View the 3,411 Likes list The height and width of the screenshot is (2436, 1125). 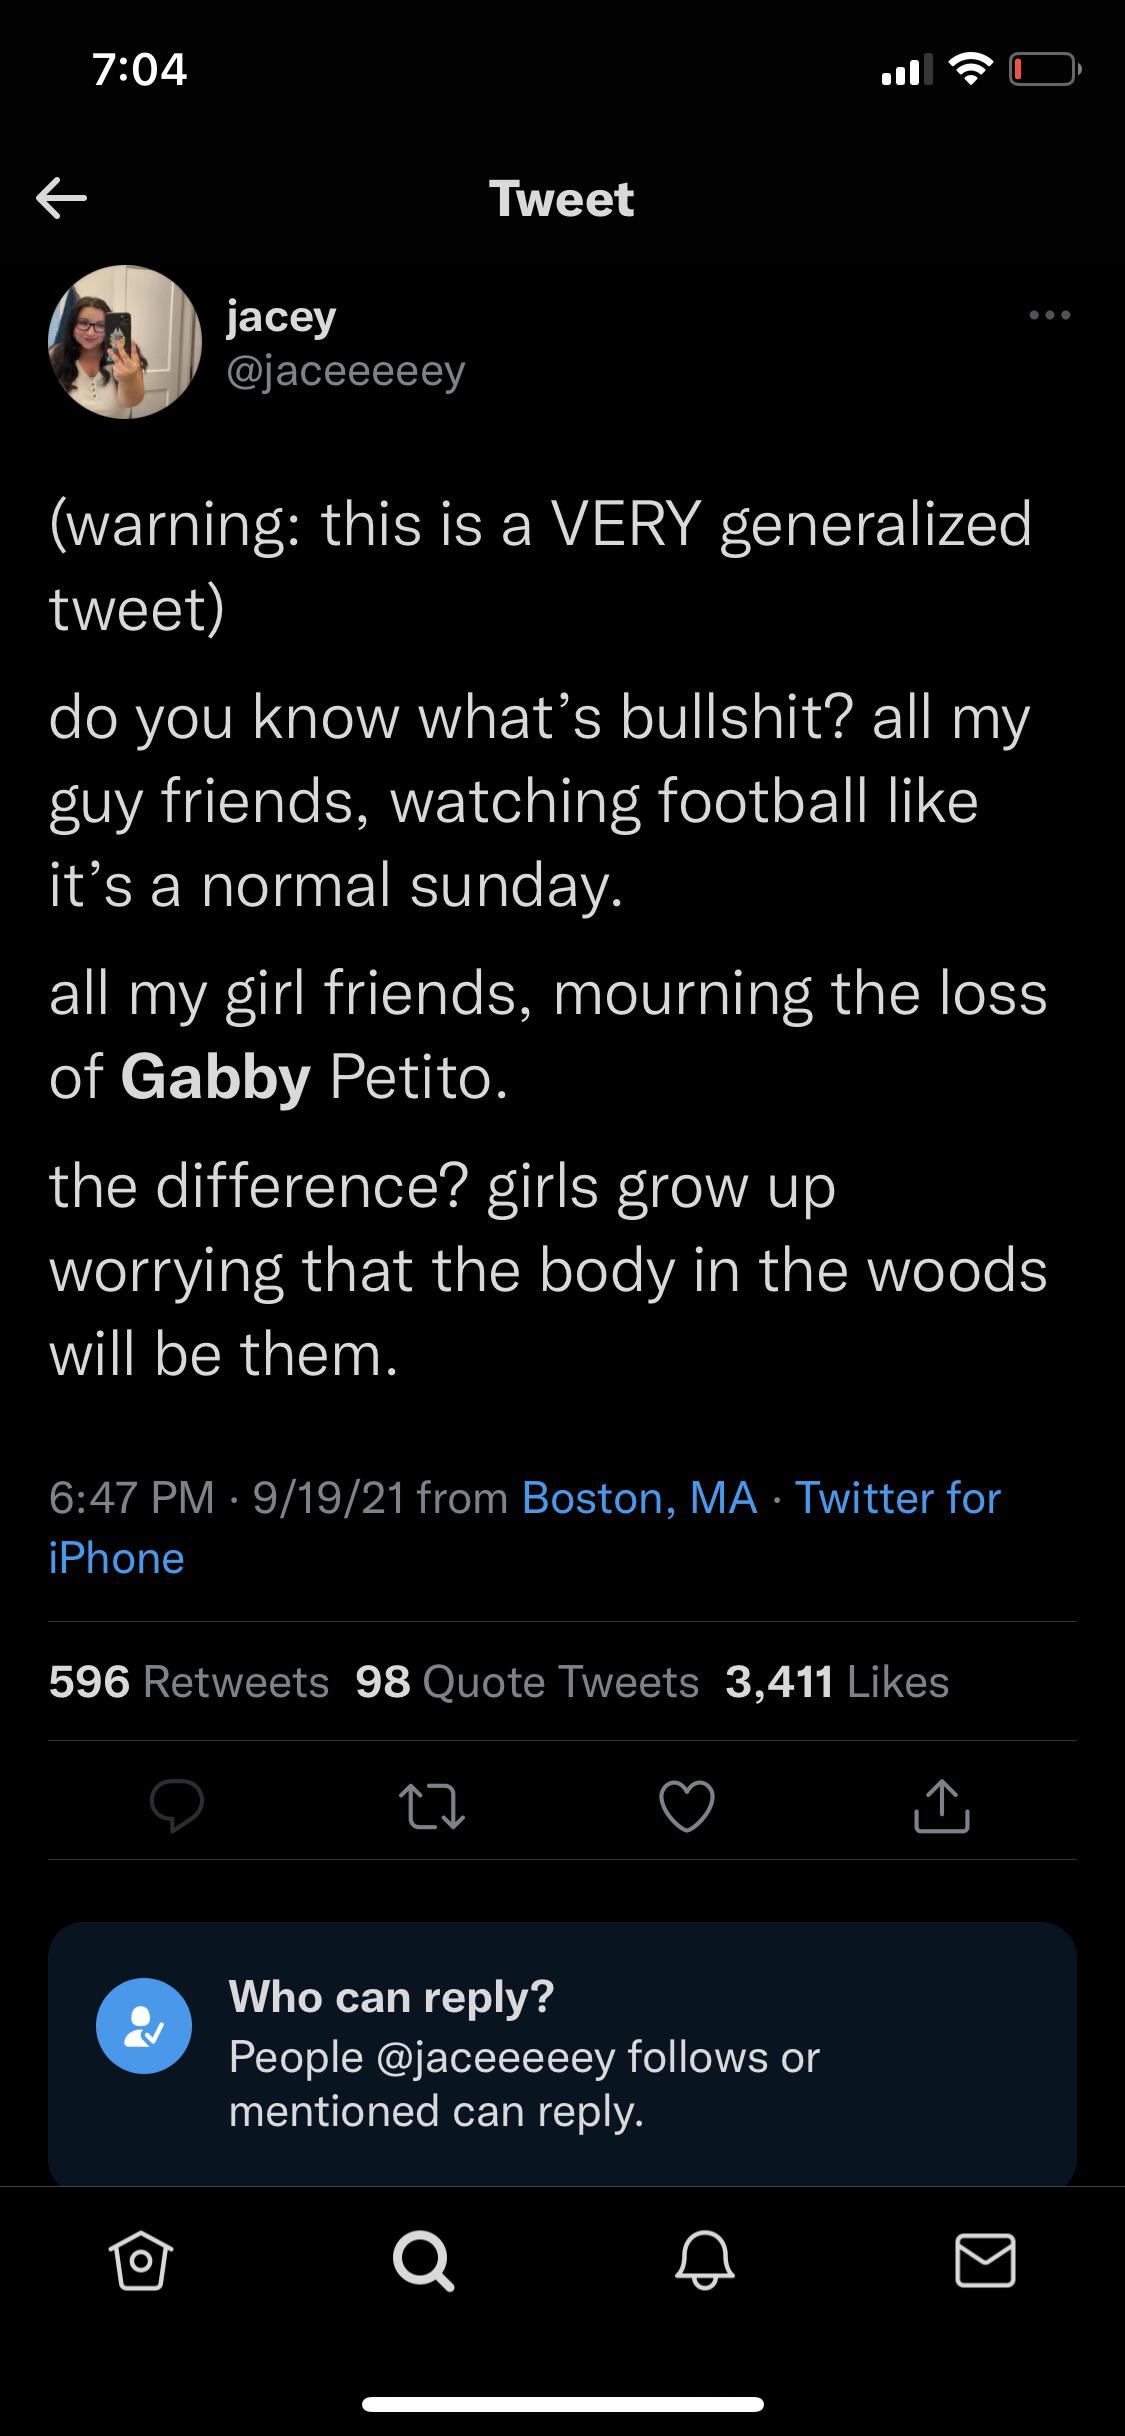(837, 1682)
